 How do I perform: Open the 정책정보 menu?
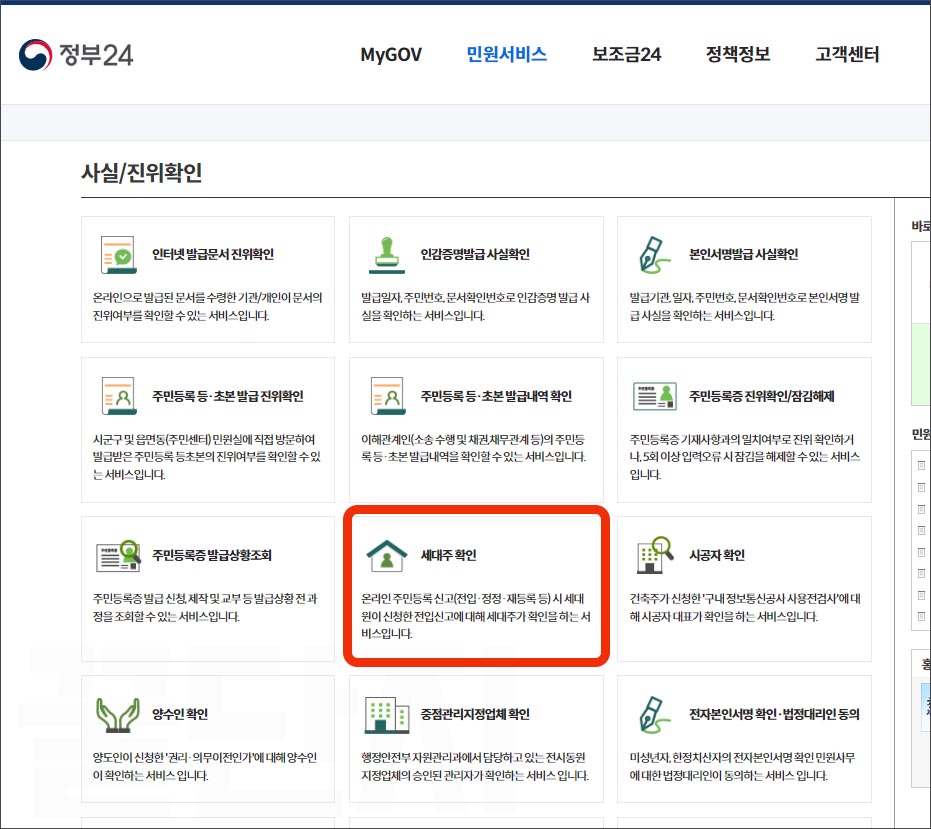(x=737, y=54)
